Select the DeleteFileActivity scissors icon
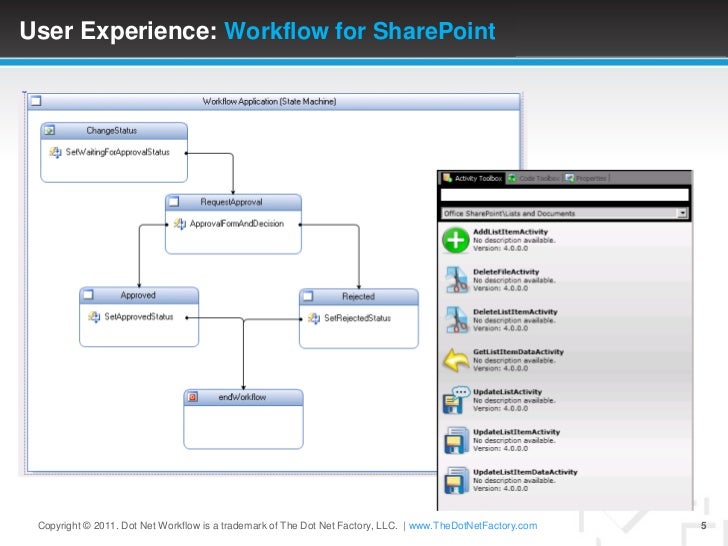Image resolution: width=728 pixels, height=546 pixels. tap(456, 280)
